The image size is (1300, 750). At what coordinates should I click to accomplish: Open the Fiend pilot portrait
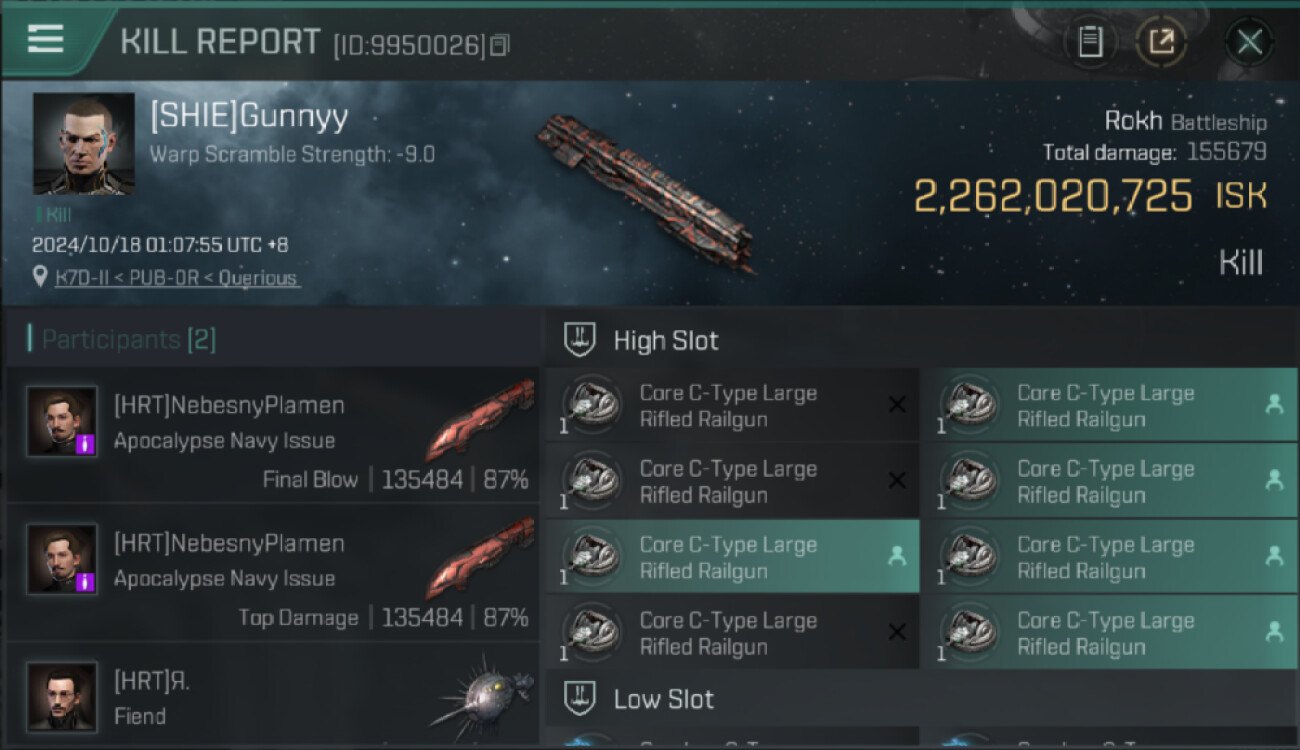(62, 697)
